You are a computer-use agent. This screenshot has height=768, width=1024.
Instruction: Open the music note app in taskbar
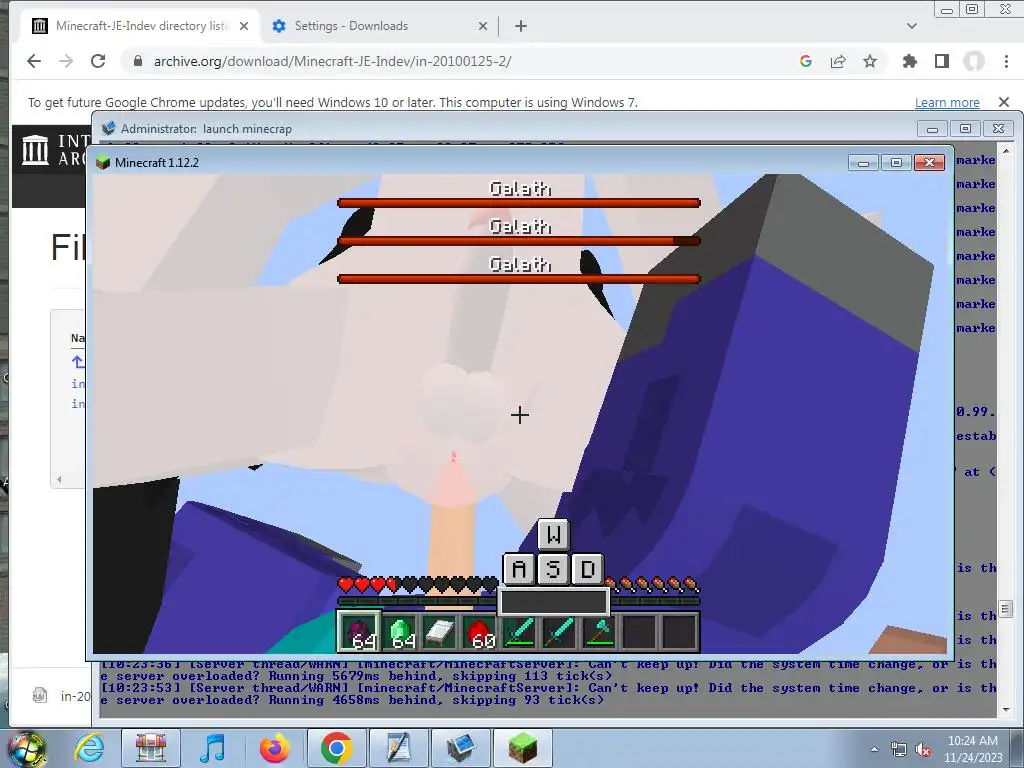pos(213,748)
